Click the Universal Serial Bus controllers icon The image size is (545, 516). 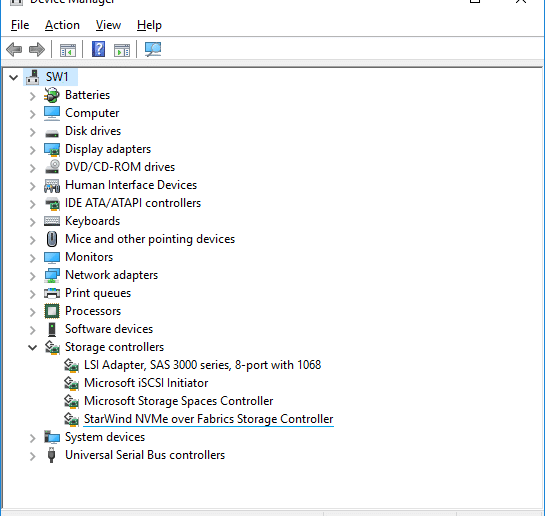tap(51, 455)
